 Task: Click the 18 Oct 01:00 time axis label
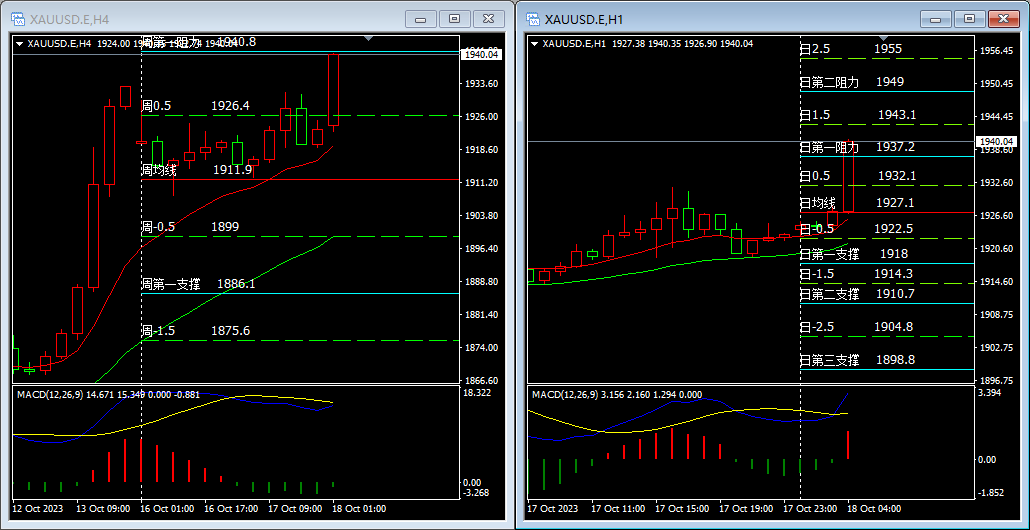click(358, 509)
